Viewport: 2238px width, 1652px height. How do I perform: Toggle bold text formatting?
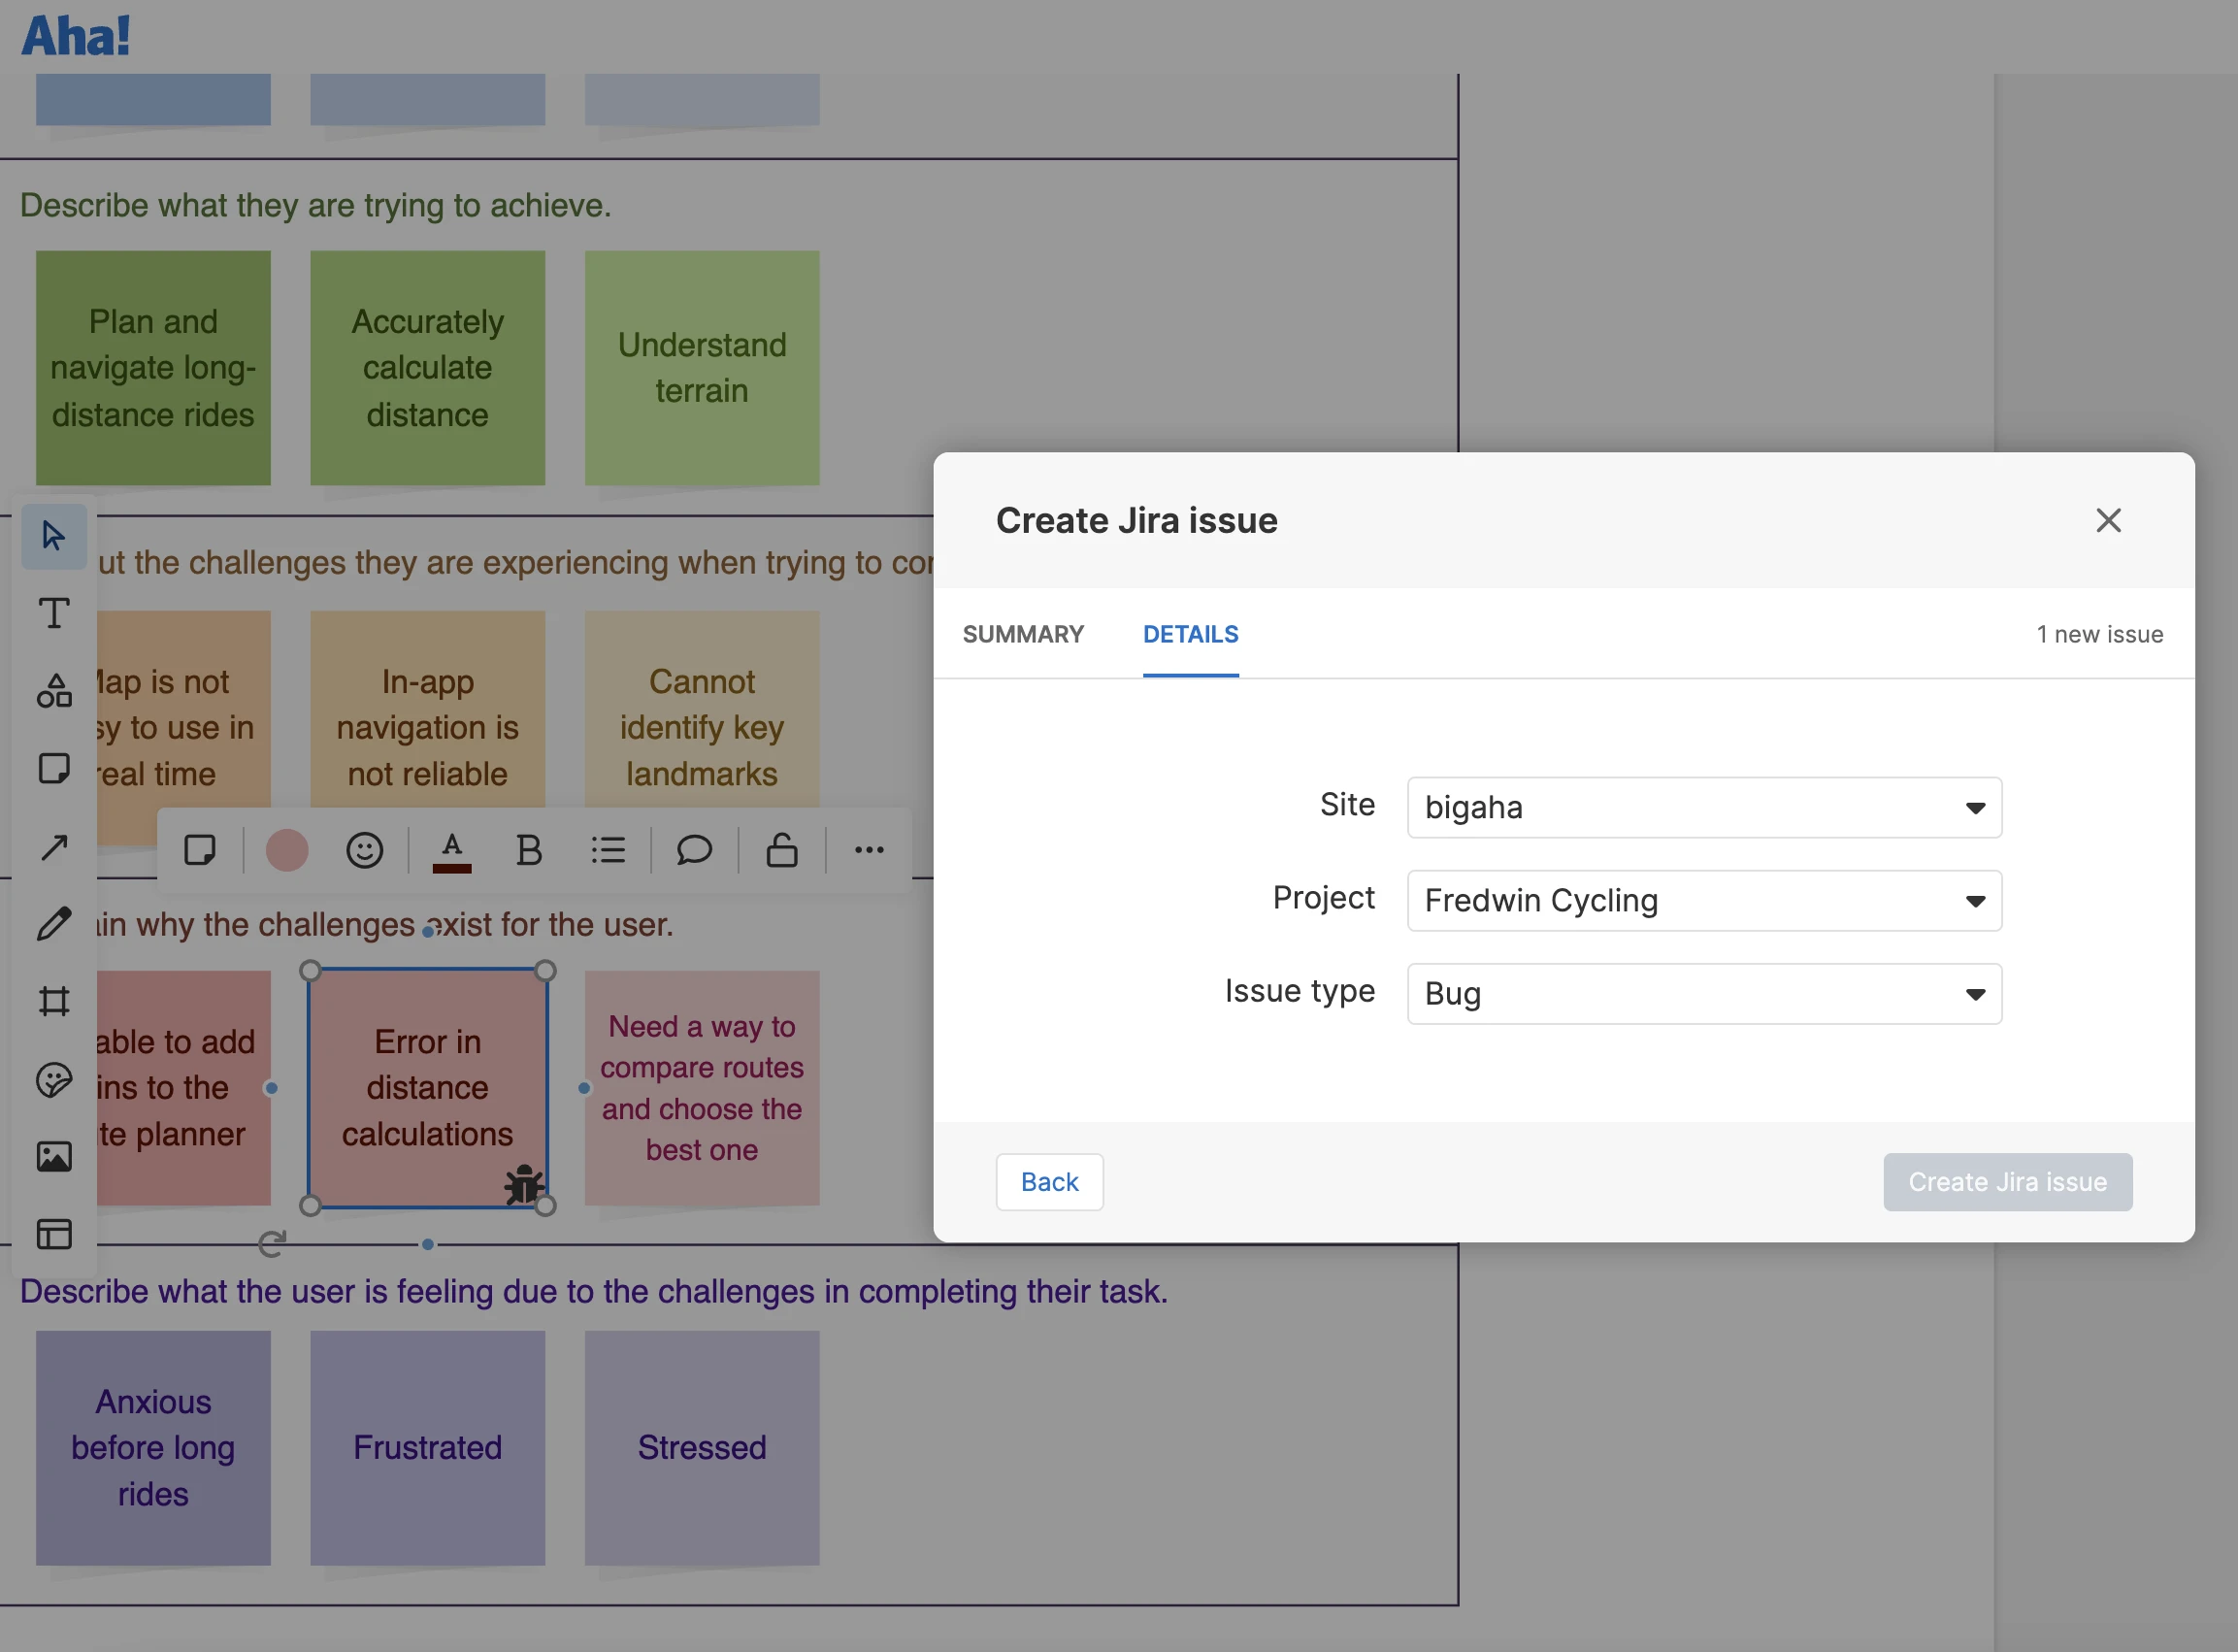click(529, 850)
